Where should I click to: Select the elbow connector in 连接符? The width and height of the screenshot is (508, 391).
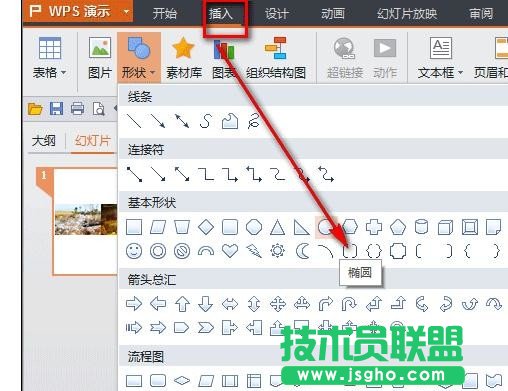pyautogui.click(x=206, y=174)
